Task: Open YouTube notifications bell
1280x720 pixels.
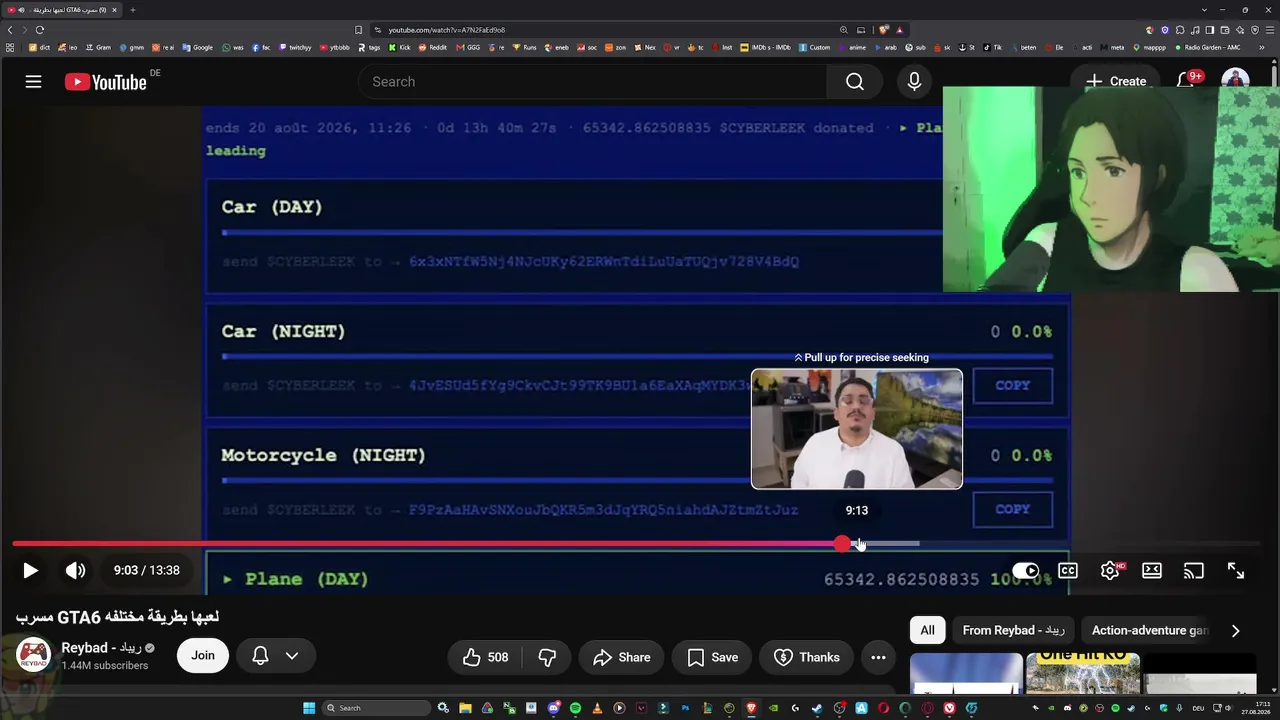Action: tap(1185, 81)
